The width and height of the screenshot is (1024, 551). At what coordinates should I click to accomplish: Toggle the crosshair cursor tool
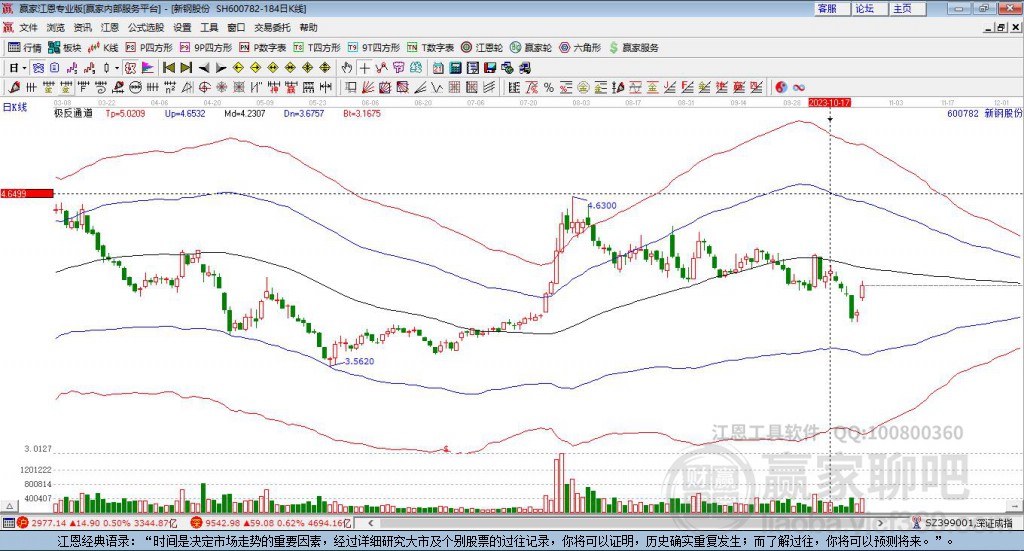coord(364,68)
